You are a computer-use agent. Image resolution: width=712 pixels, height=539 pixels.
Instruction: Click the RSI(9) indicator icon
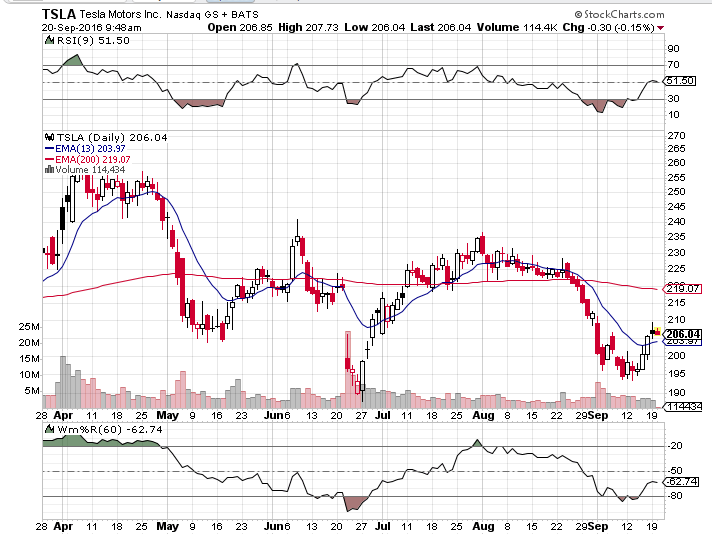point(49,40)
